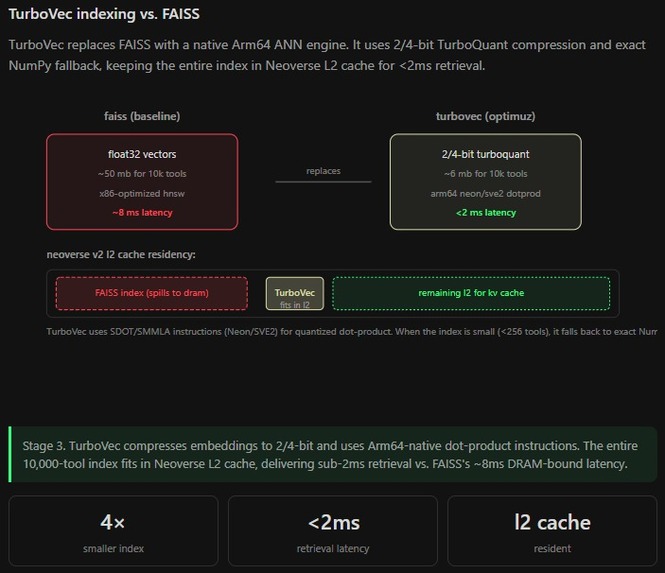Click the 'remaining l2 for kv cache' box
The height and width of the screenshot is (573, 665).
tap(471, 293)
